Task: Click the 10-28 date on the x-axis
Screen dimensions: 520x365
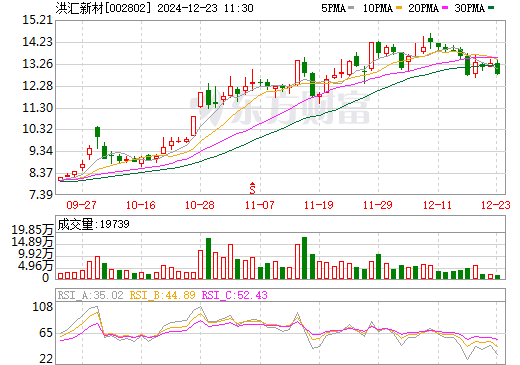Action: [x=200, y=205]
